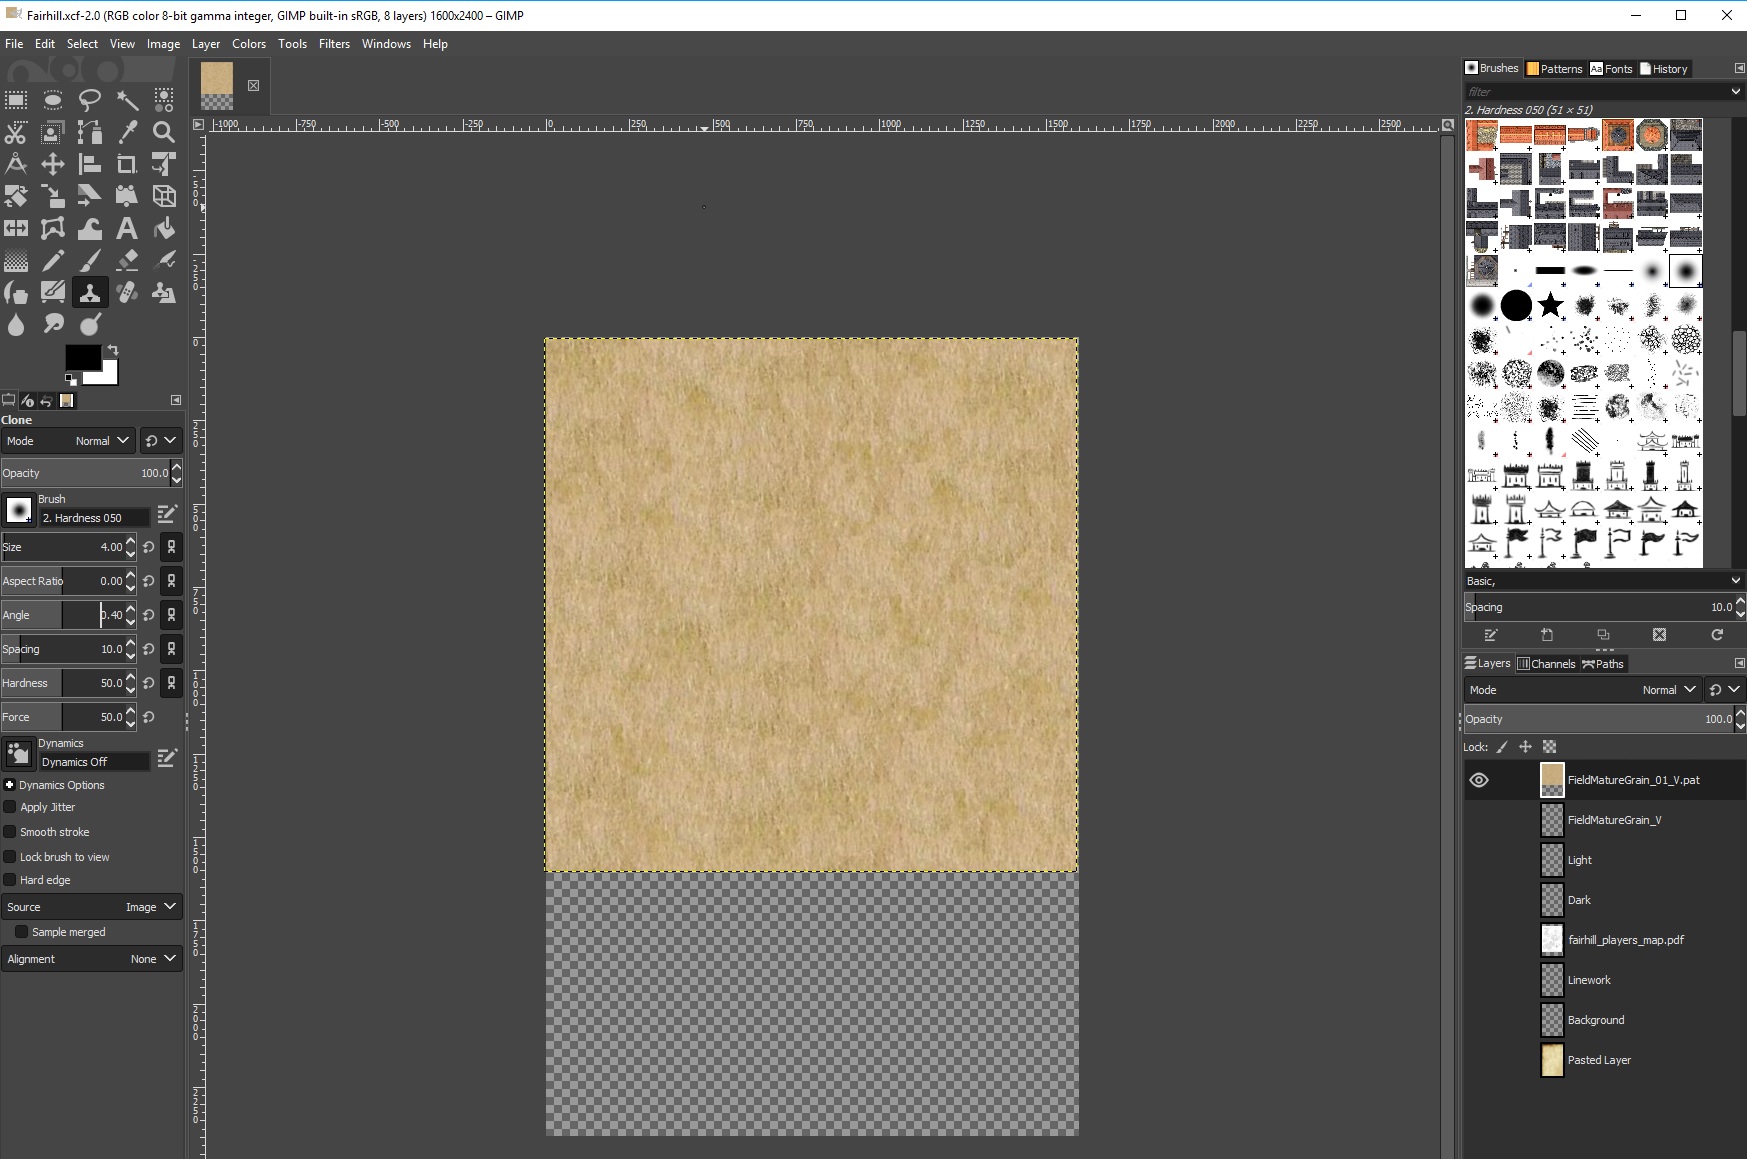The width and height of the screenshot is (1747, 1159).
Task: Enable the Hard edge checkbox
Action: tap(10, 880)
